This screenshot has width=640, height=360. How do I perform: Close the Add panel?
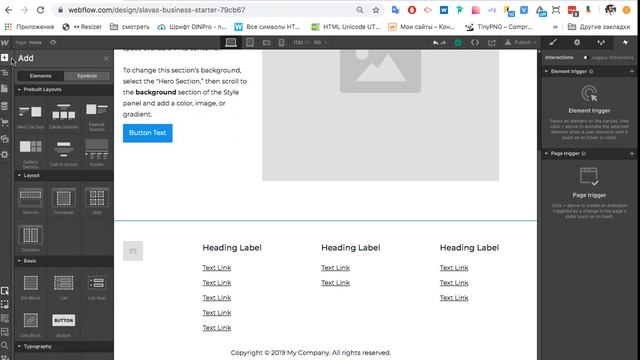click(x=106, y=58)
